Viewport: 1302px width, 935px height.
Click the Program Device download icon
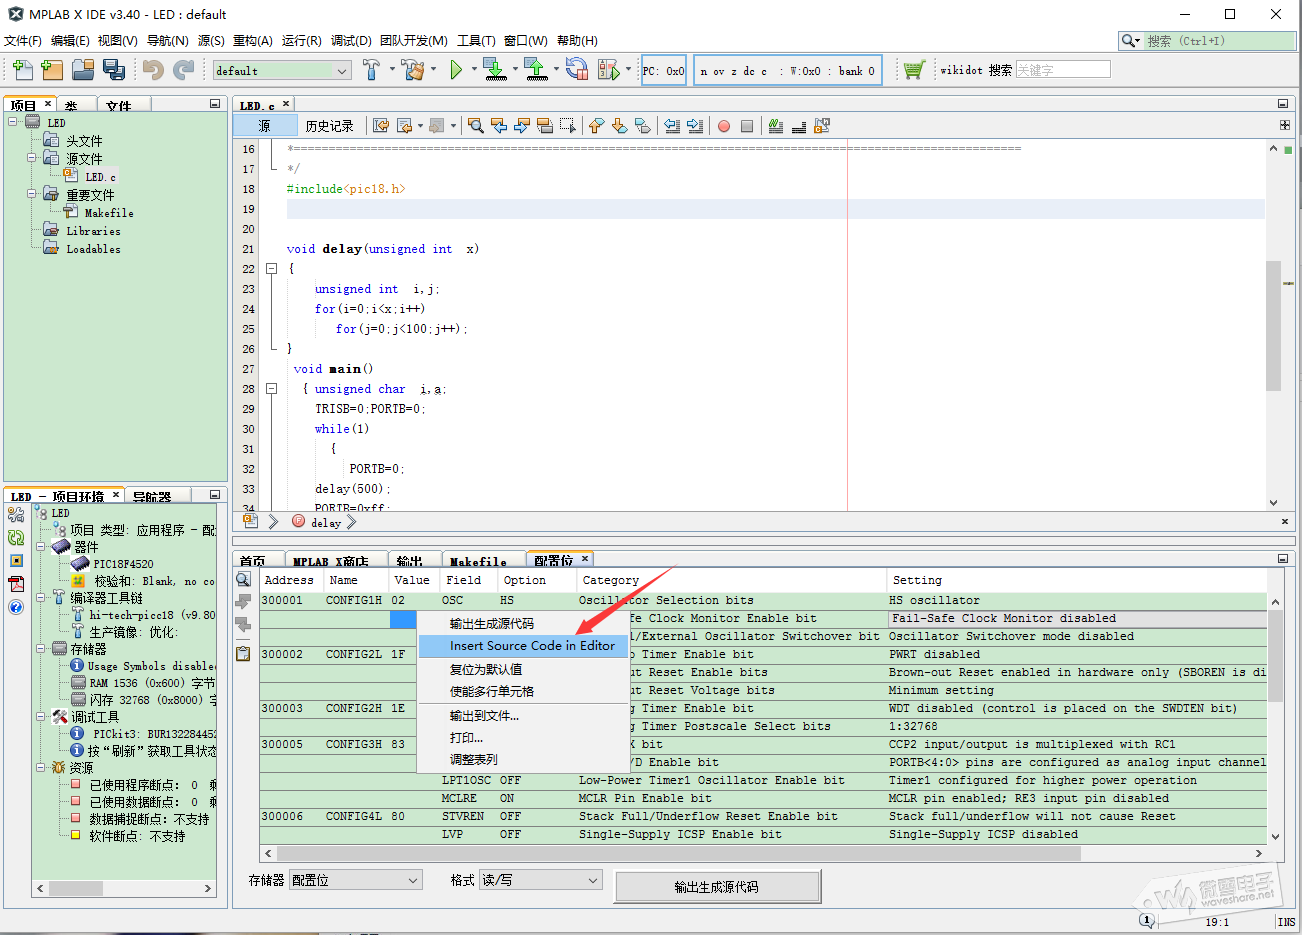pyautogui.click(x=494, y=69)
